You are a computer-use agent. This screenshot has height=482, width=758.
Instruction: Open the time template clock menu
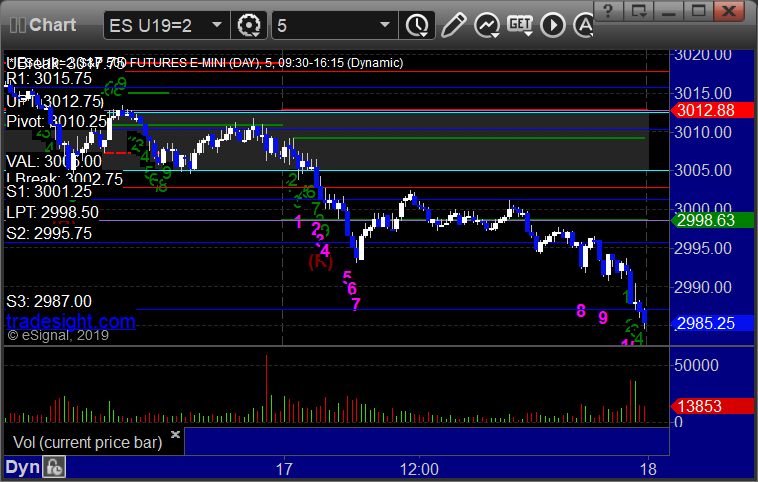417,25
